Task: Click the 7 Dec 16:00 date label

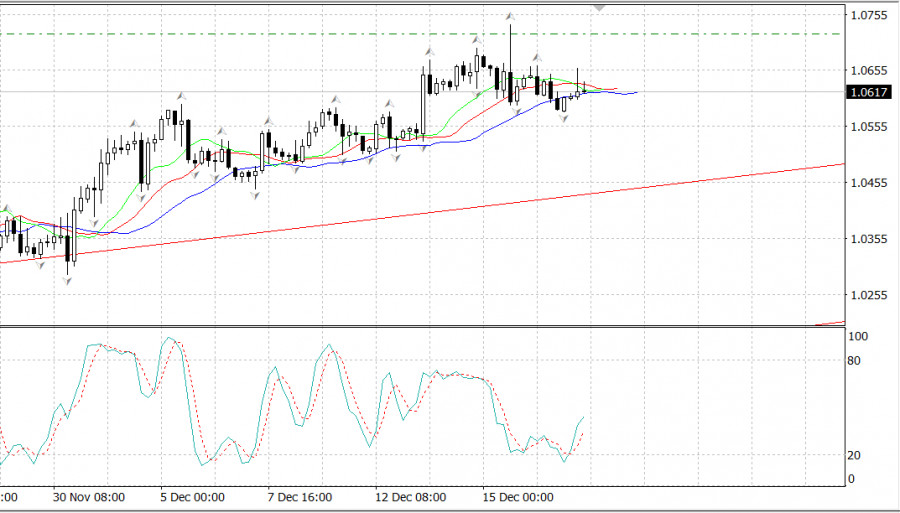Action: pos(300,497)
